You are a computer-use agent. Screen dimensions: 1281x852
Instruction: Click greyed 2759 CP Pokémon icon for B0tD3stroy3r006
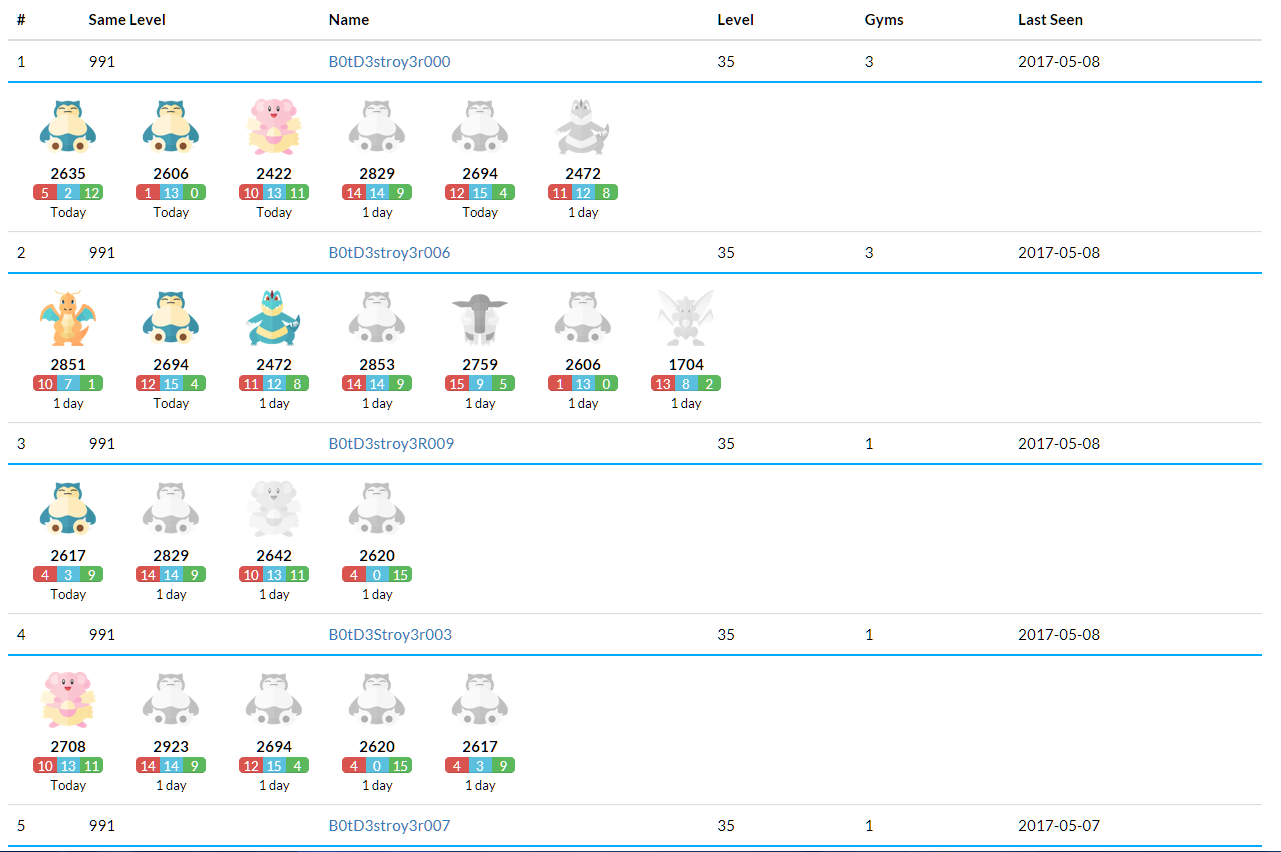(480, 317)
